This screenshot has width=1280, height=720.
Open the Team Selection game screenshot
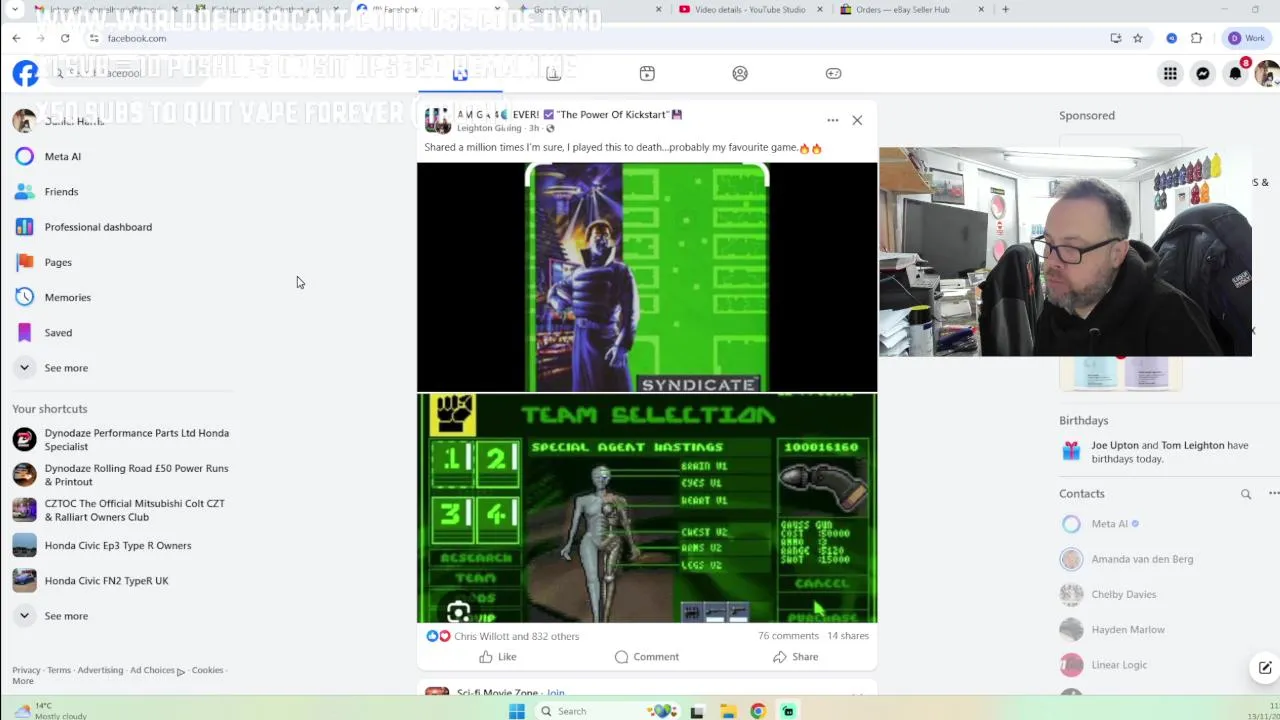[647, 508]
